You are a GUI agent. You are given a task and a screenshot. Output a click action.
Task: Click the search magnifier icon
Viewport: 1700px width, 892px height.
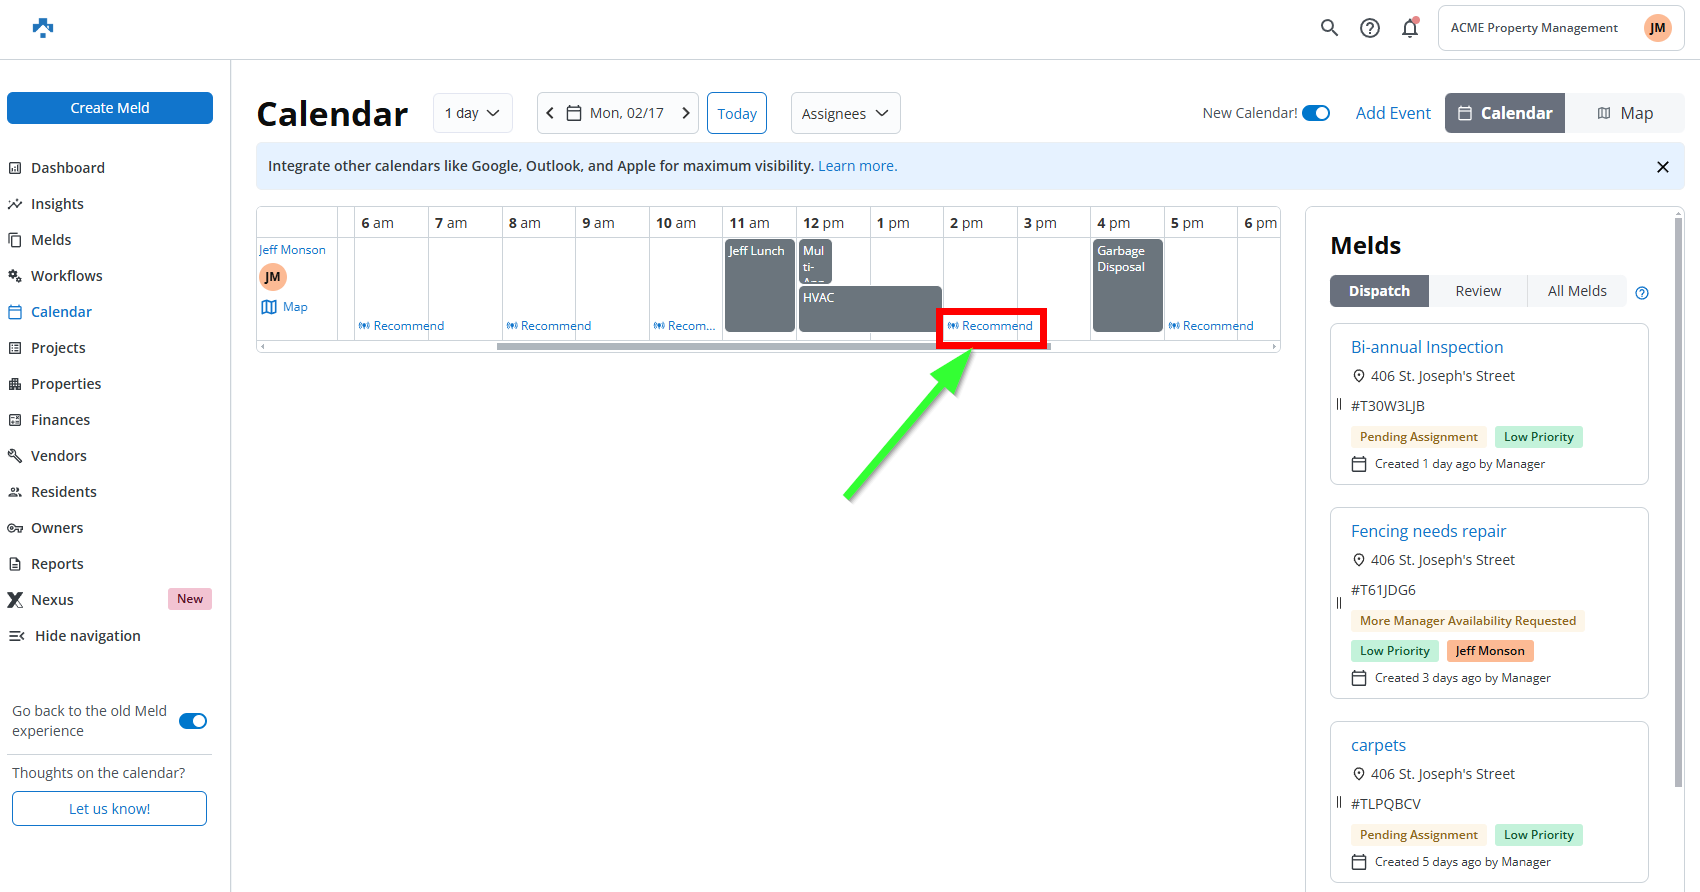[1329, 28]
